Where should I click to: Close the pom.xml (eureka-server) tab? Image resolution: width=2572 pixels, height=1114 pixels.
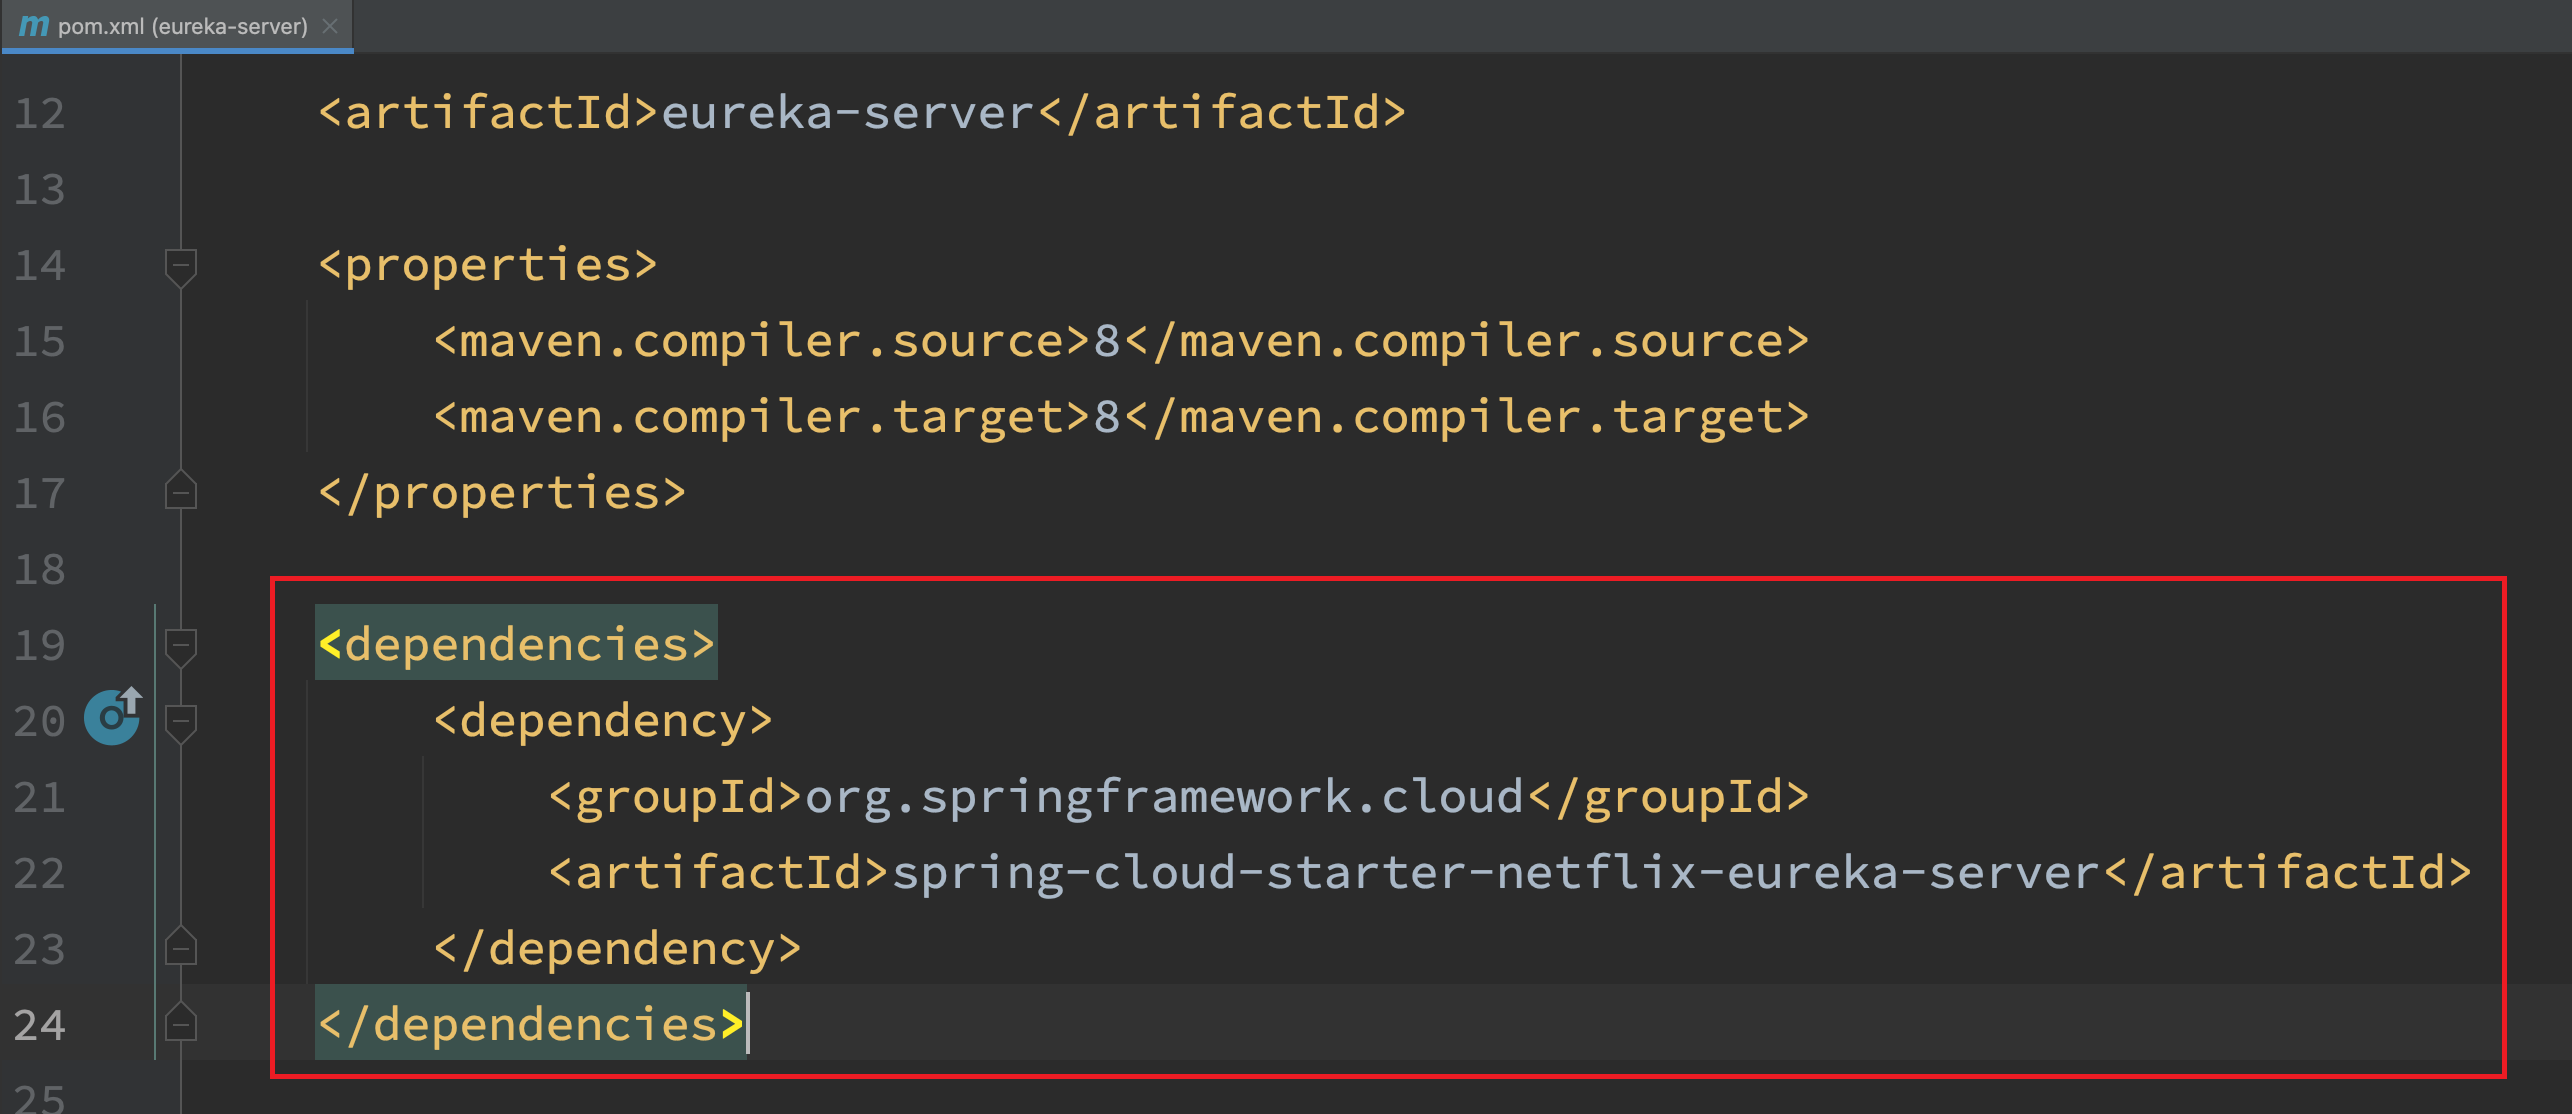[x=330, y=26]
